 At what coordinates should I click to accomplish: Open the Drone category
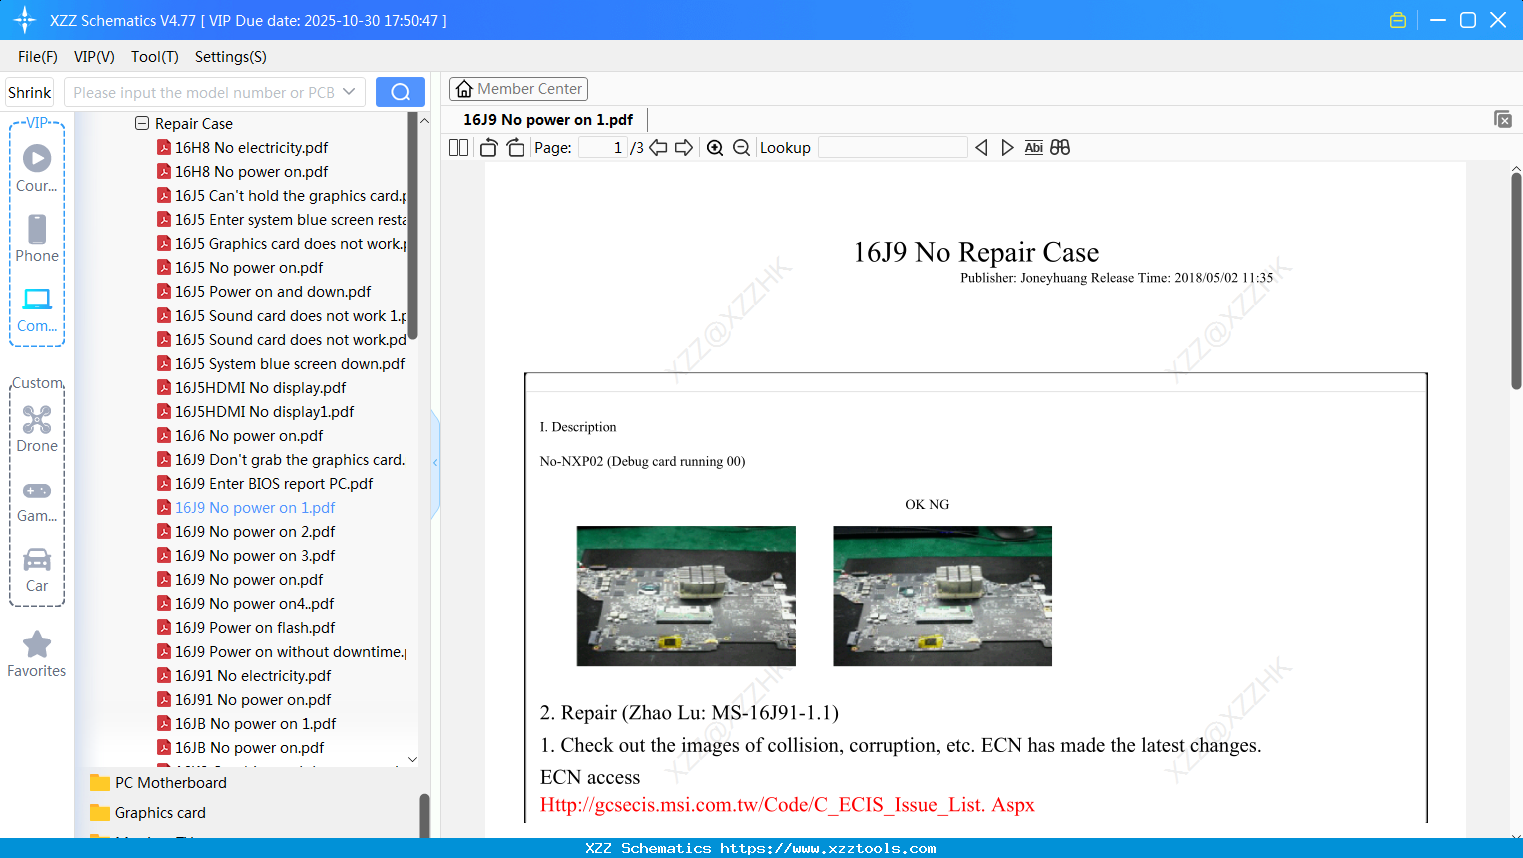click(x=37, y=429)
